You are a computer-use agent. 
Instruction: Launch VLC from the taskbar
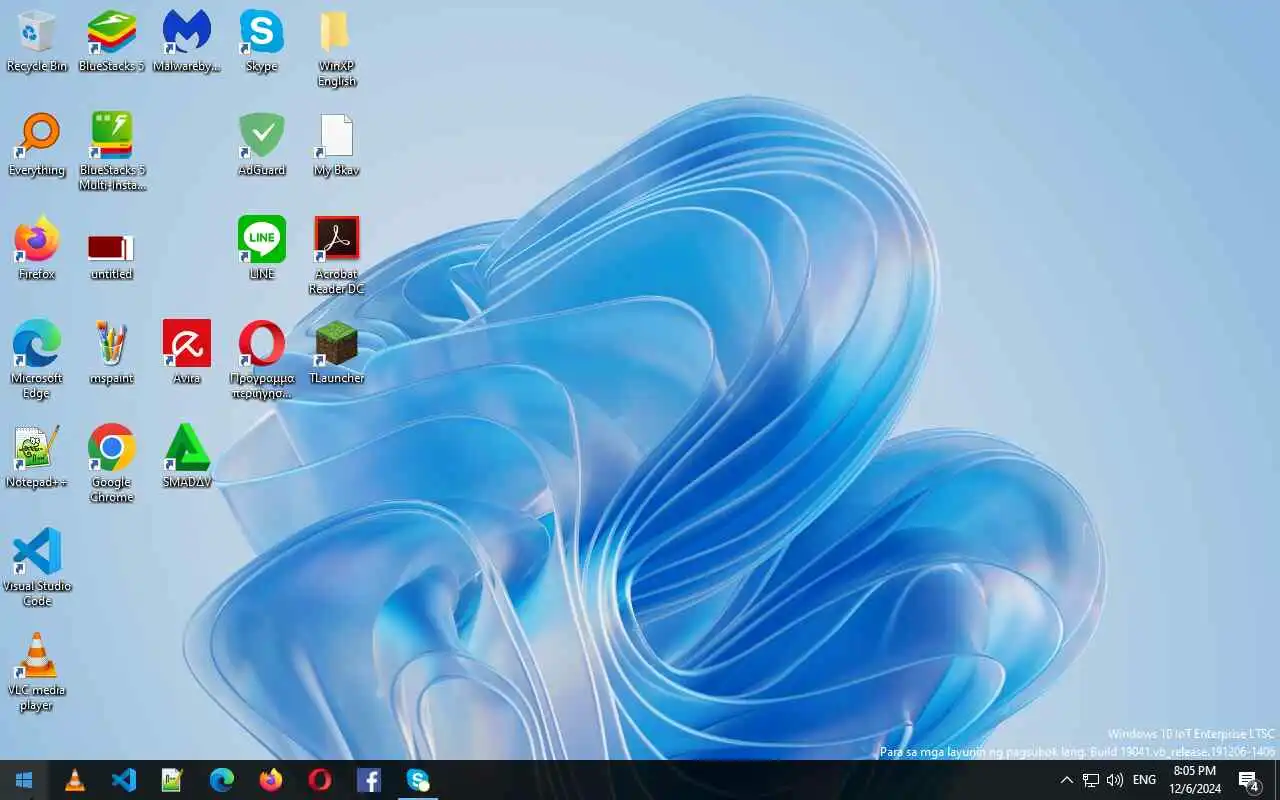pyautogui.click(x=75, y=780)
